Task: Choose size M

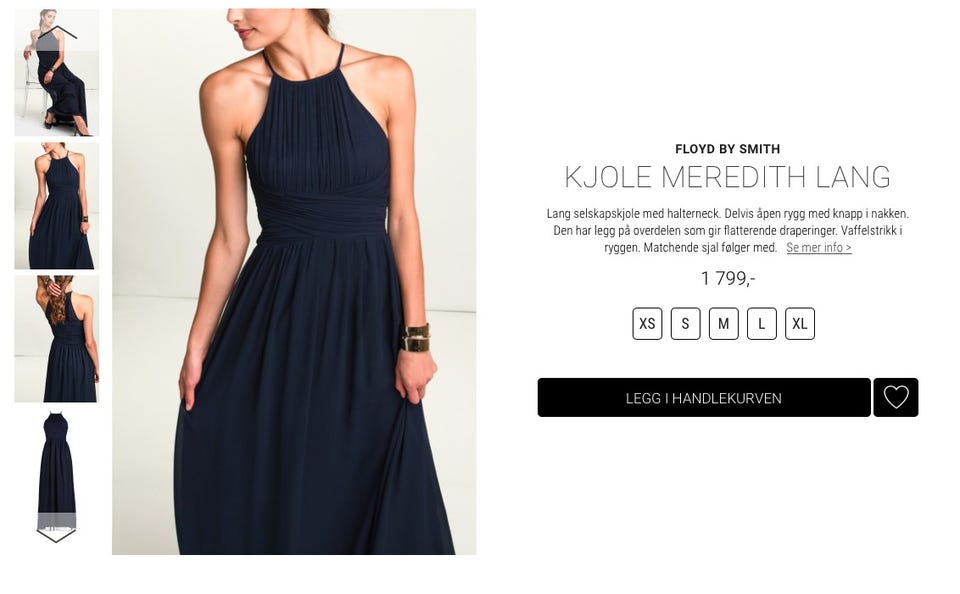Action: tap(724, 323)
